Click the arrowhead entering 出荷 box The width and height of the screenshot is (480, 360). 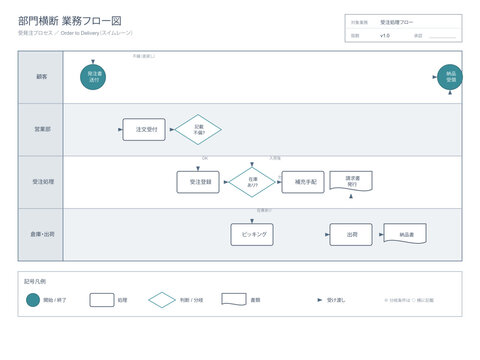tap(327, 234)
